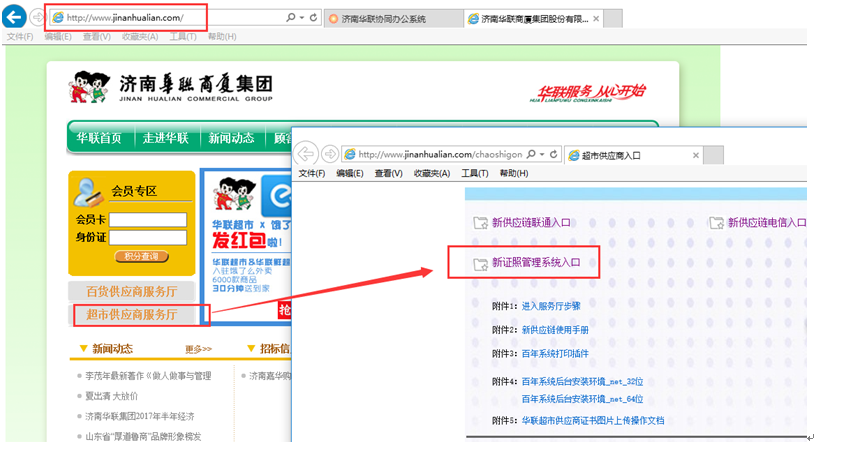Click the refresh icon in the main browser address bar
Image resolution: width=864 pixels, height=456 pixels.
pyautogui.click(x=314, y=18)
